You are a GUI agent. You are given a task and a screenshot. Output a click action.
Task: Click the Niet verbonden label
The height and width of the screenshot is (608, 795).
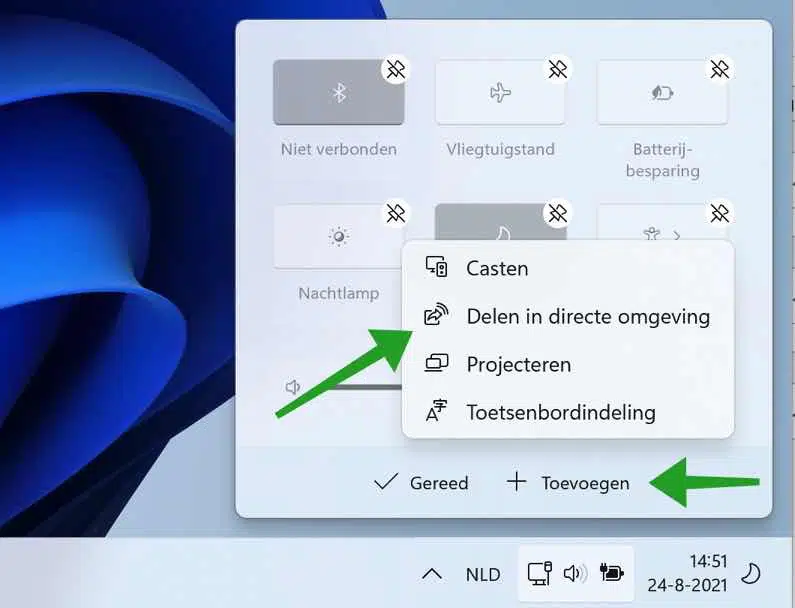point(339,149)
